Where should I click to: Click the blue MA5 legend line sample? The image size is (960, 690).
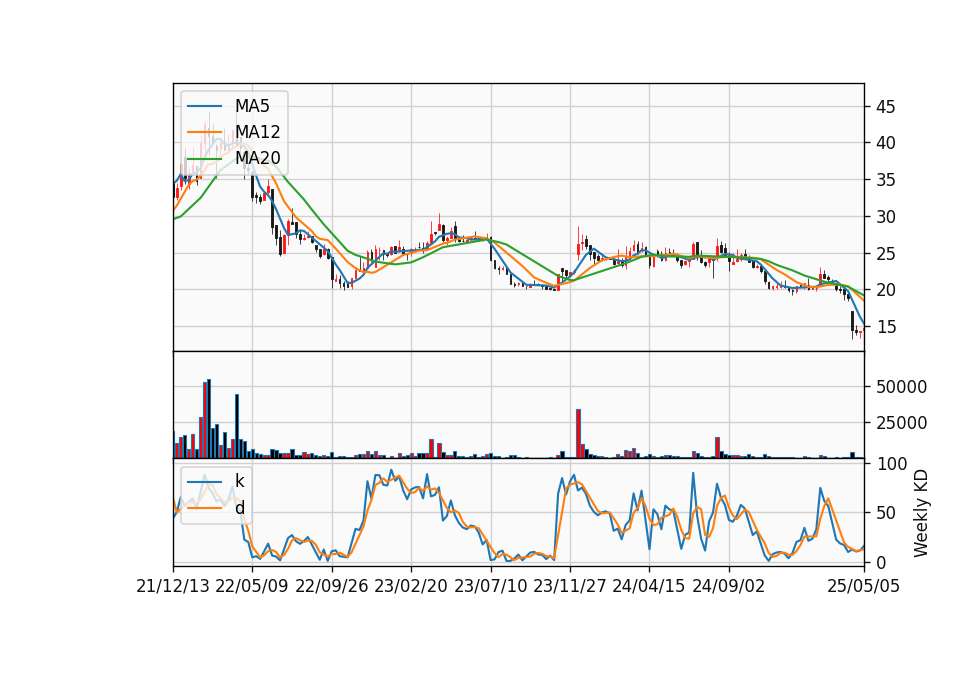(204, 107)
